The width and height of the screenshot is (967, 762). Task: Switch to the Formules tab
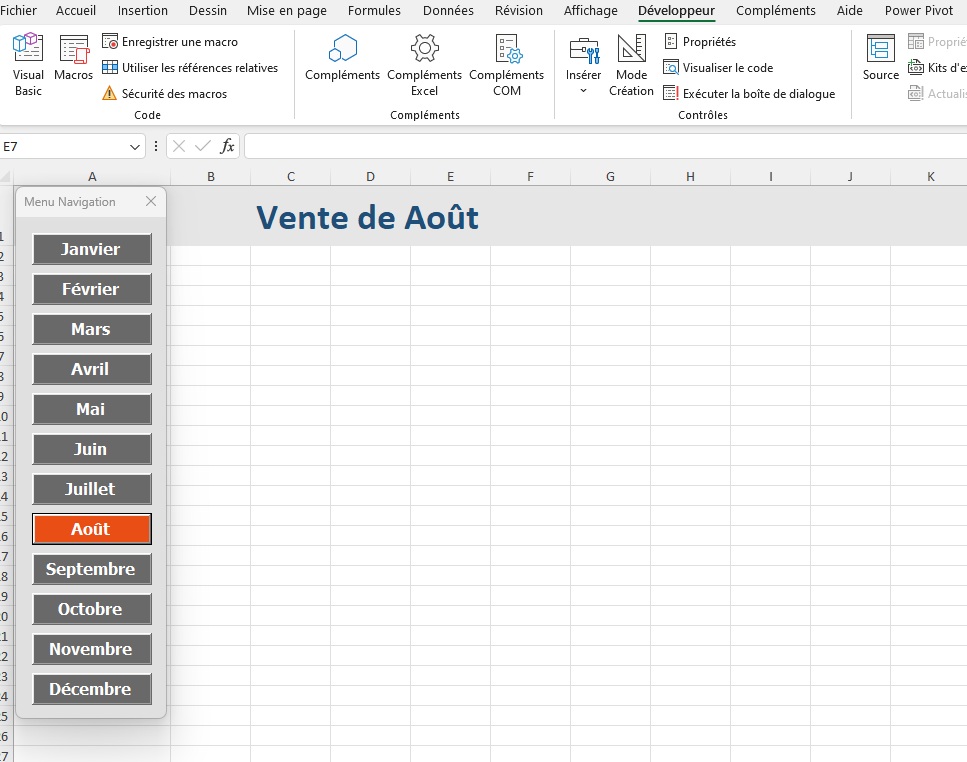(x=374, y=11)
